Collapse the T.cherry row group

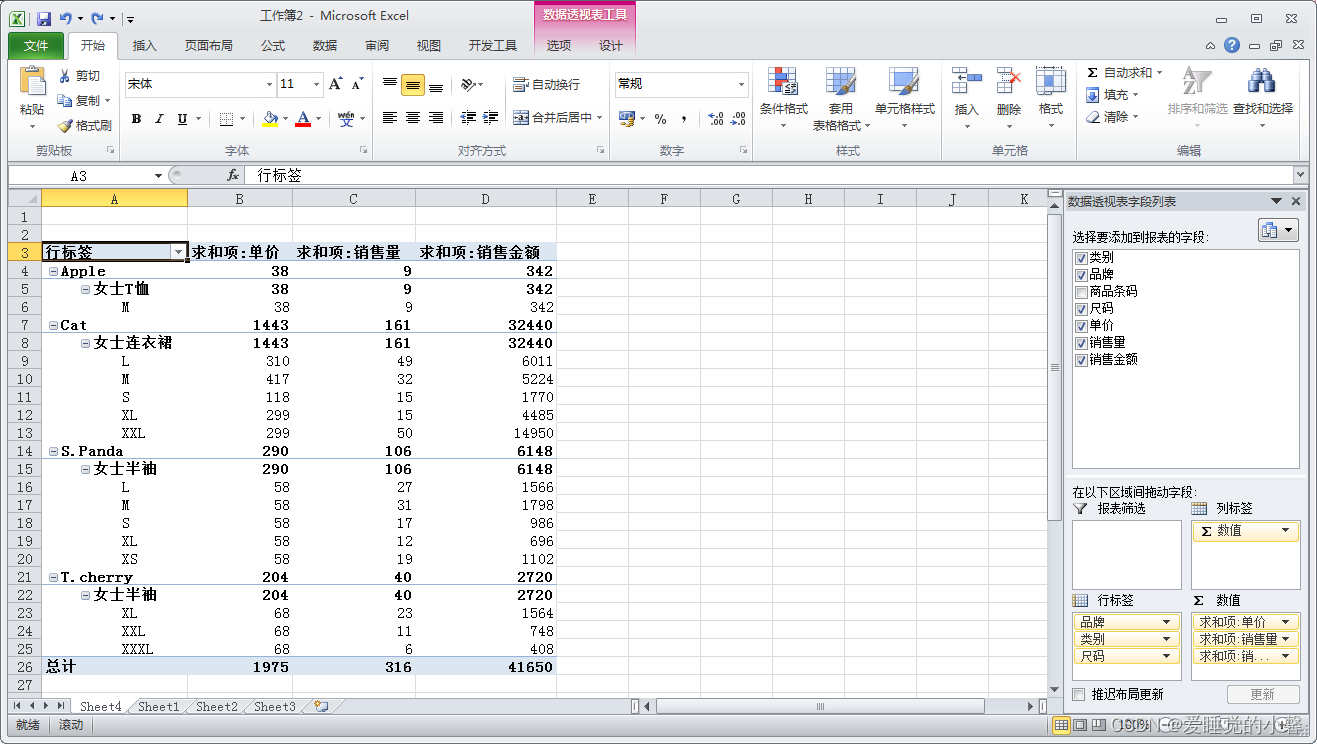(53, 577)
